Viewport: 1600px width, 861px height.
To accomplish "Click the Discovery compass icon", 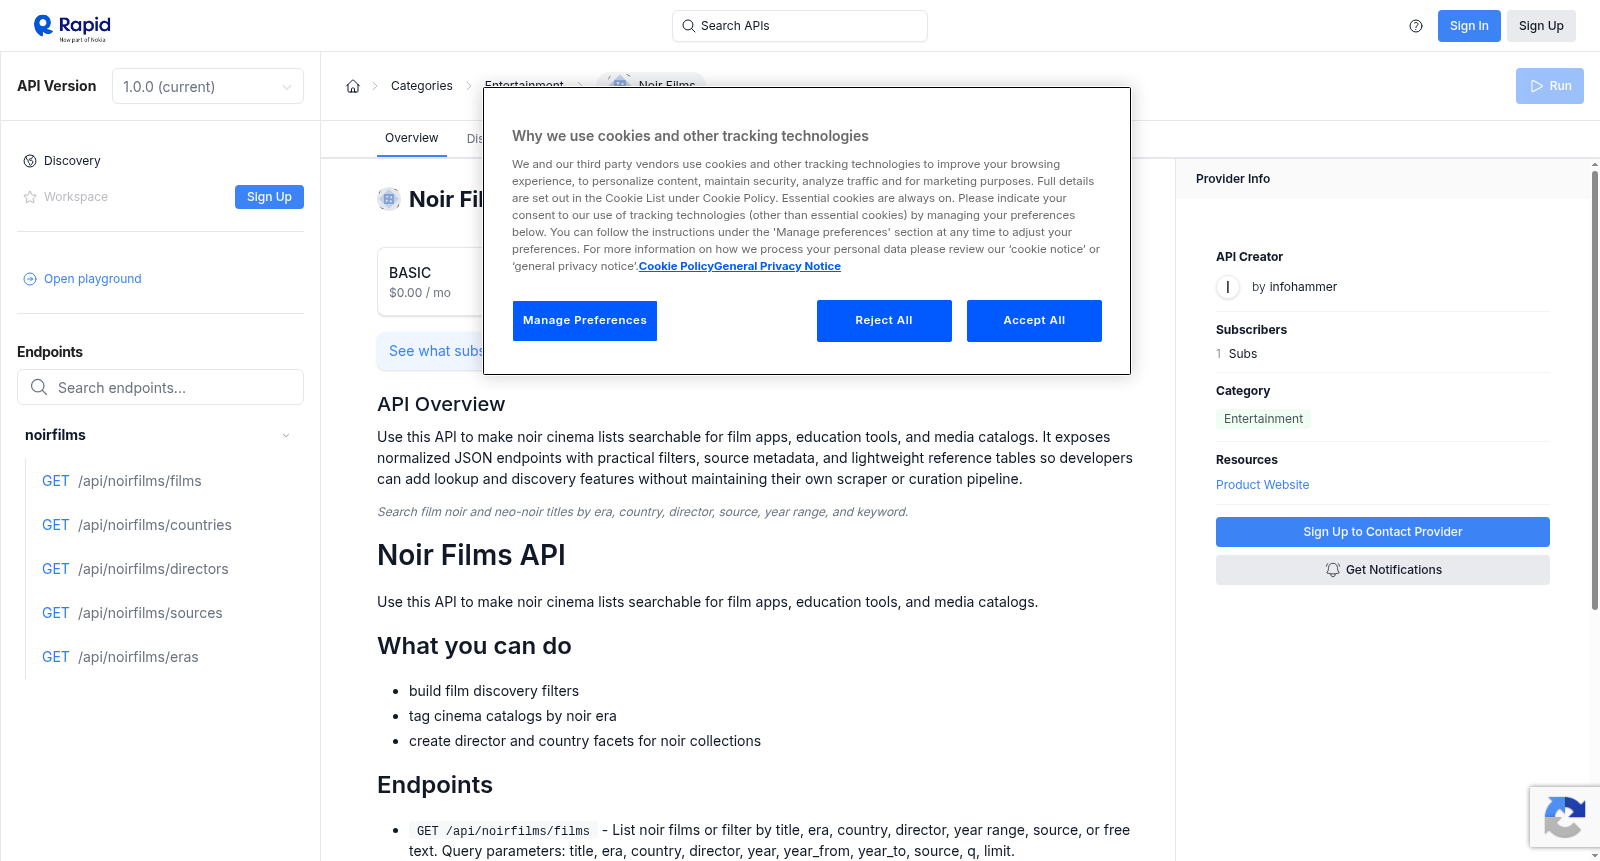I will pyautogui.click(x=30, y=161).
